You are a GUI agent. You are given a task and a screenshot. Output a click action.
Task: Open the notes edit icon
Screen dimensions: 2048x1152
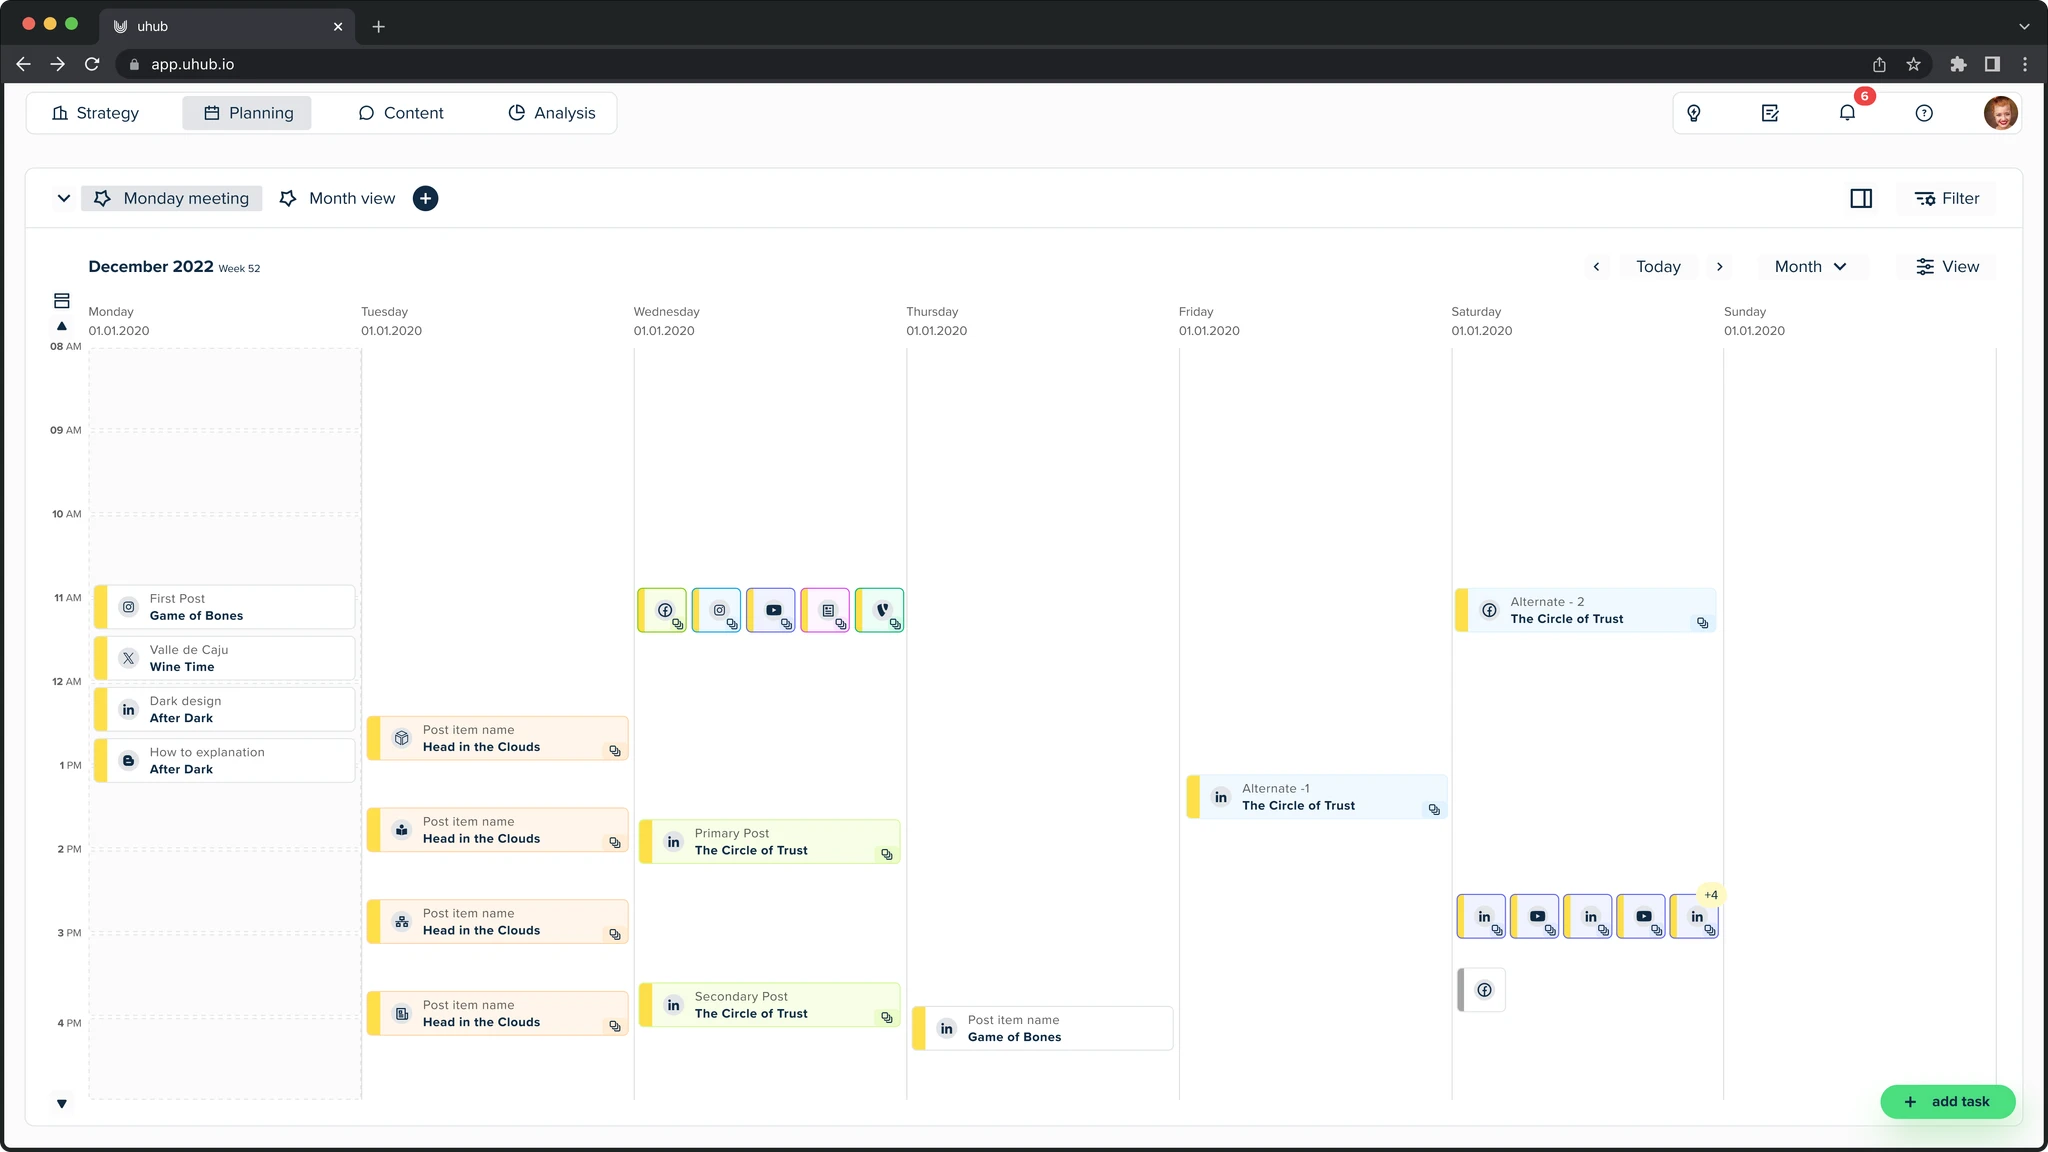(1770, 113)
